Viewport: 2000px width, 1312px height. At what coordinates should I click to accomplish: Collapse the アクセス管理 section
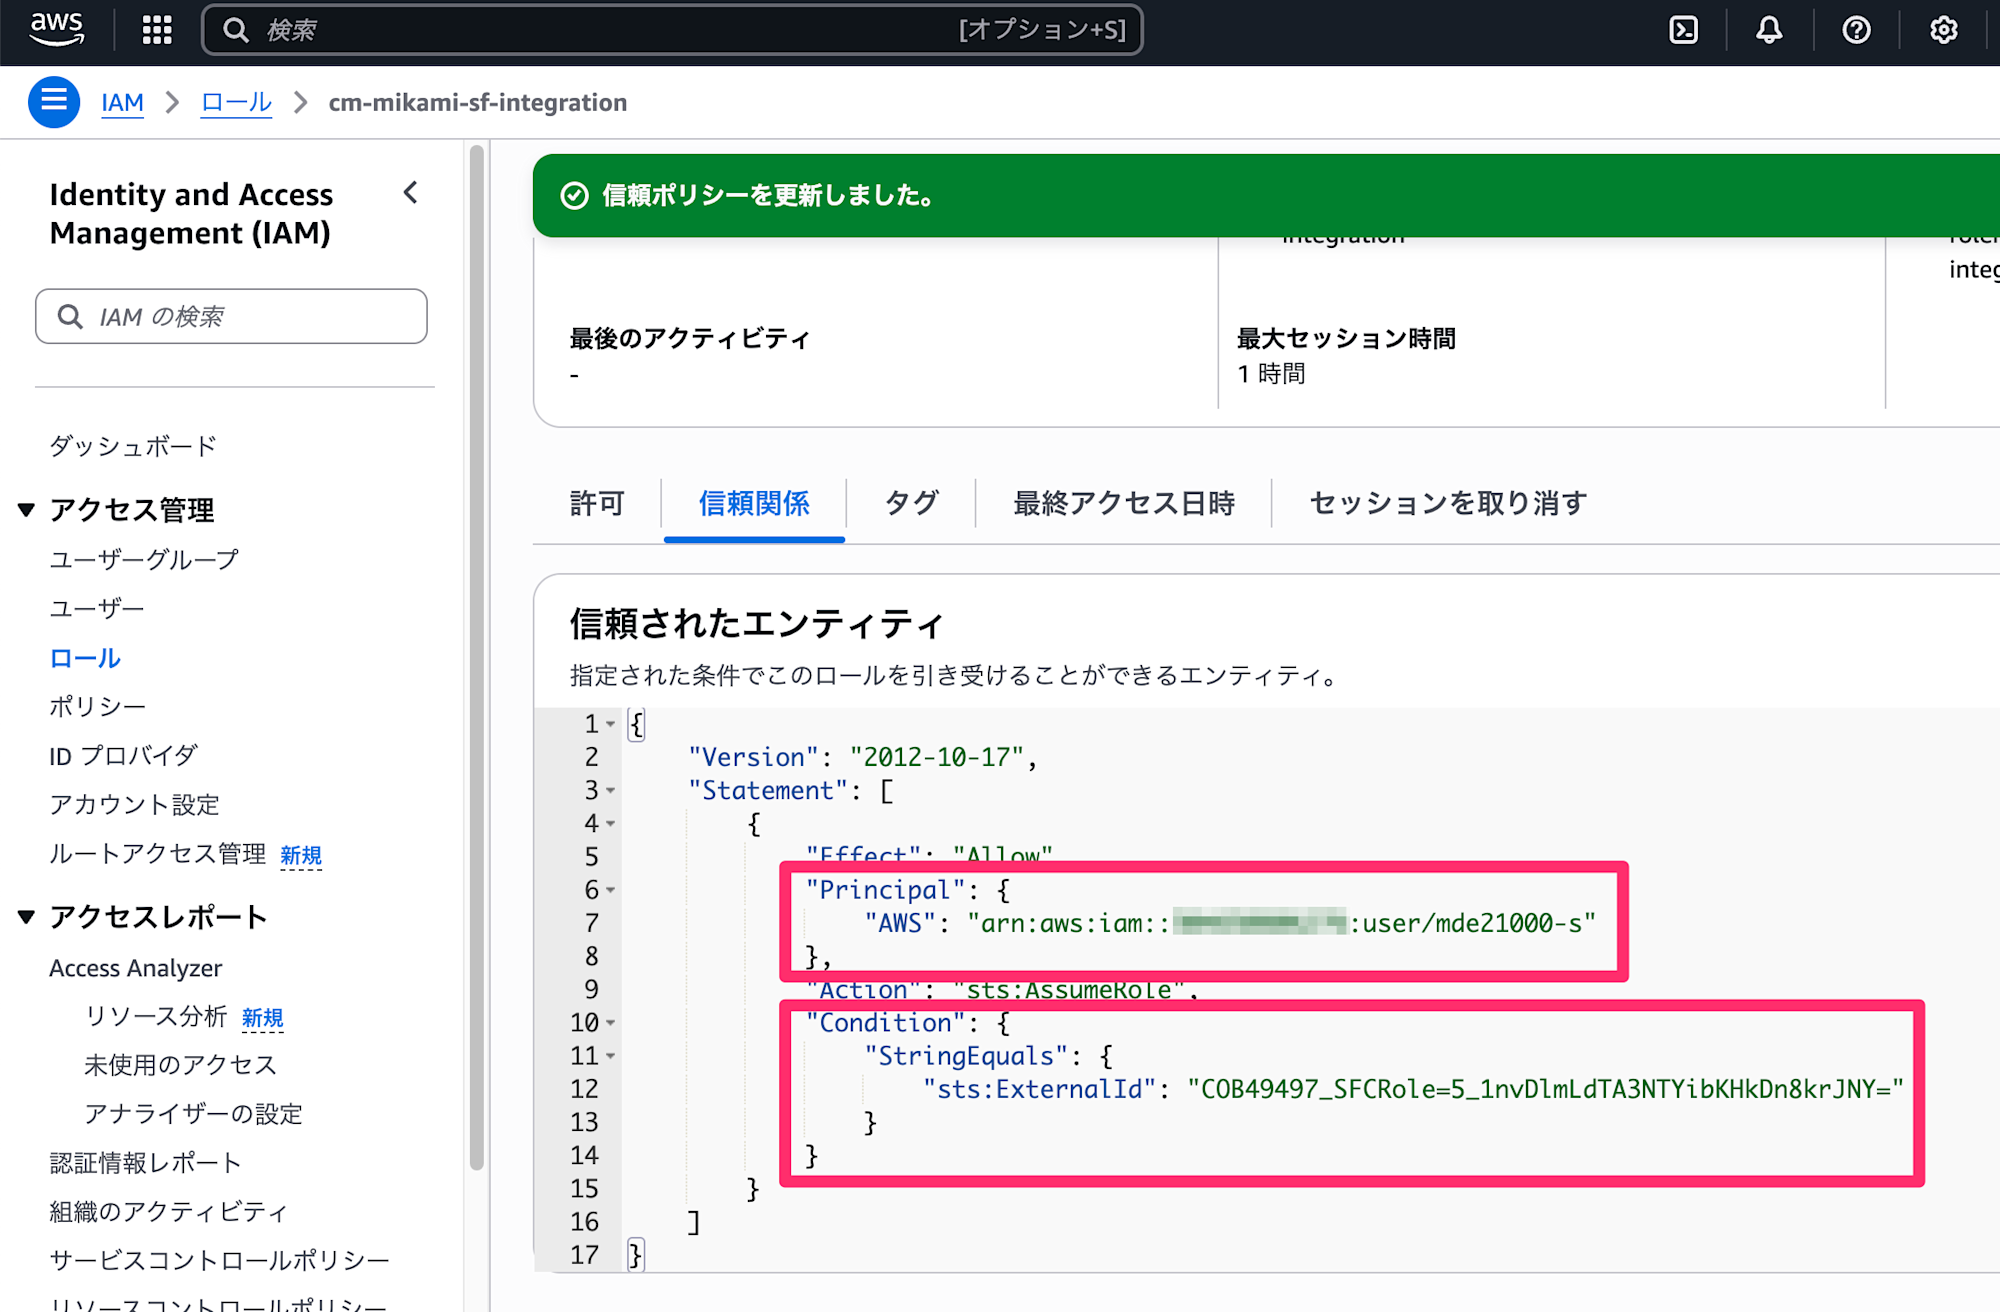pos(27,510)
